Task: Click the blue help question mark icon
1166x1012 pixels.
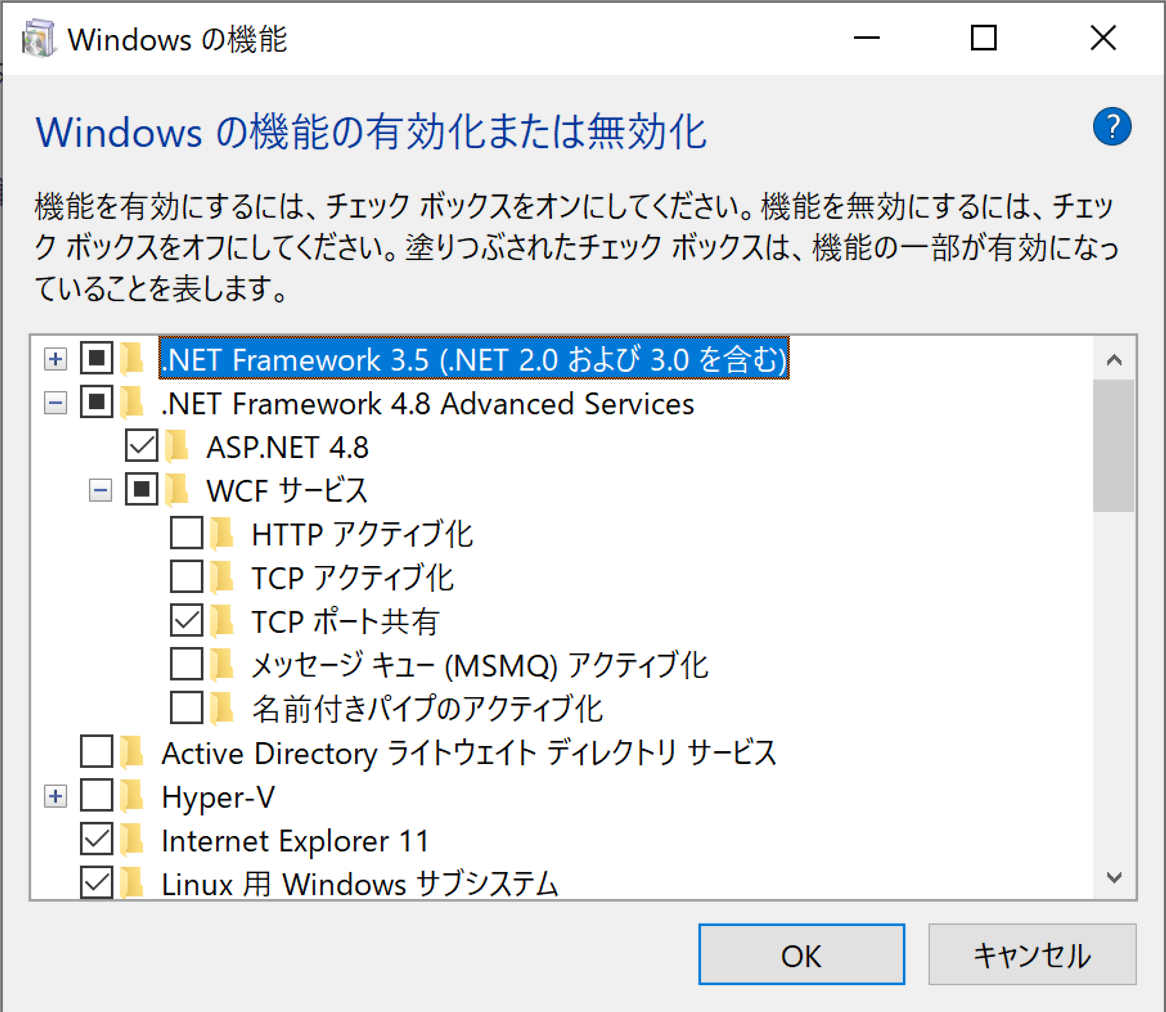Action: 1112,126
